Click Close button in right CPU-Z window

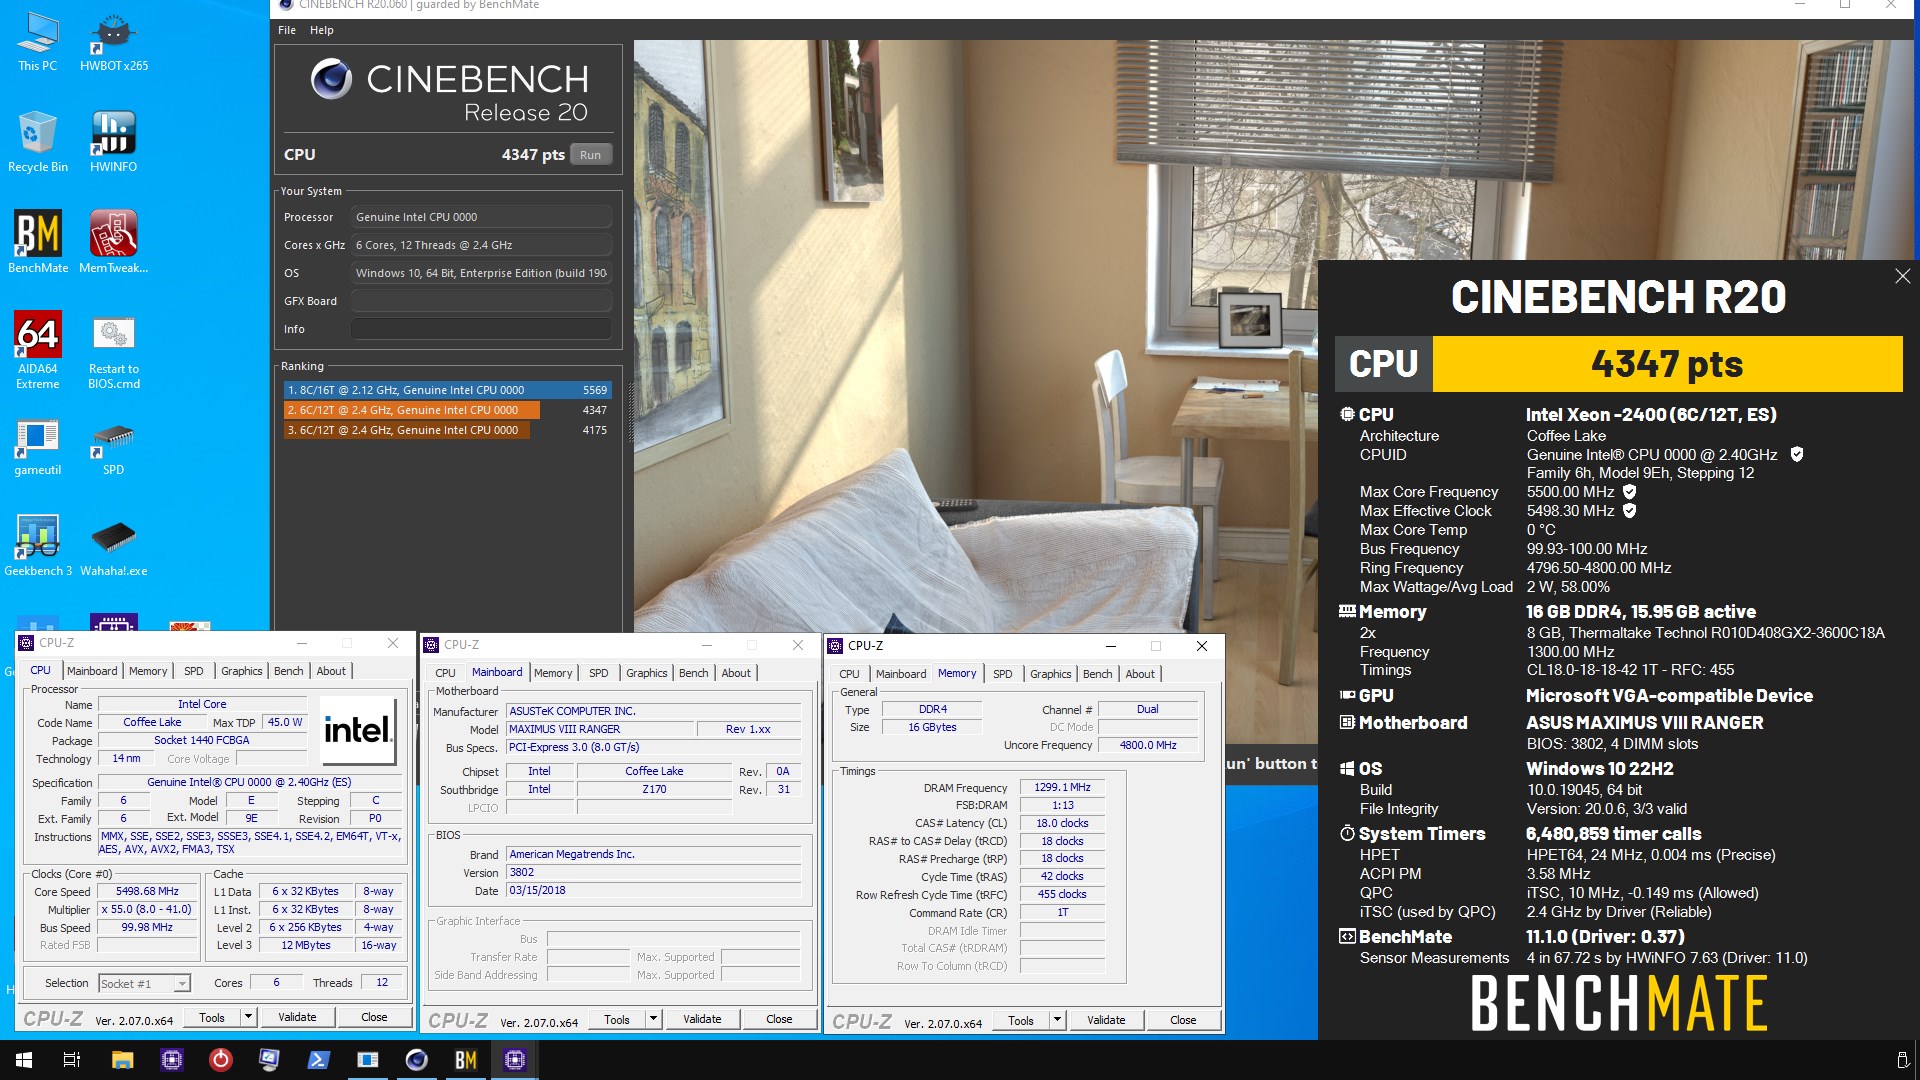click(1183, 1020)
